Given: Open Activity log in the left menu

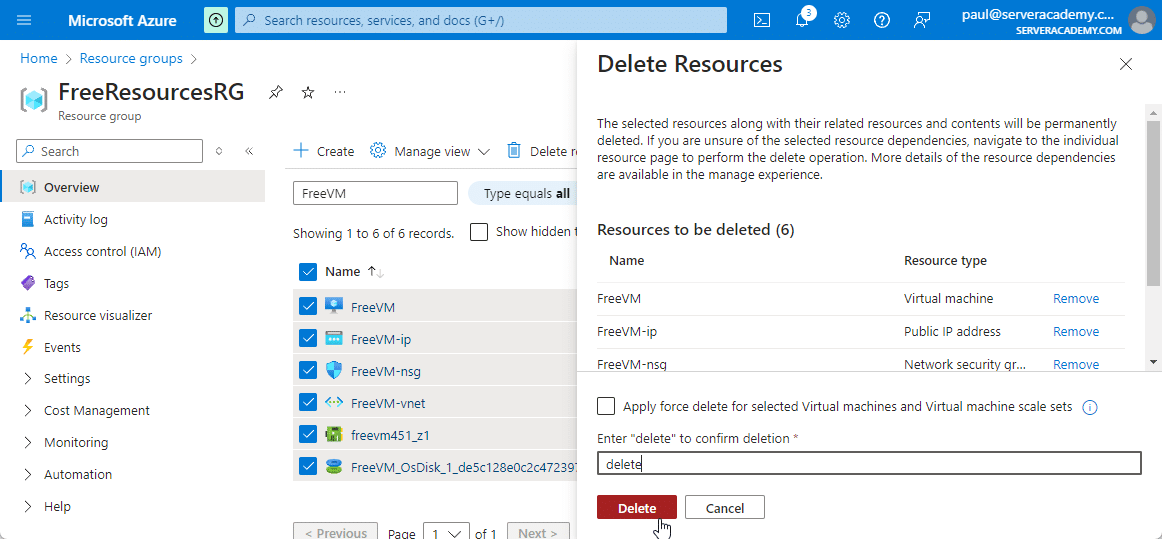Looking at the screenshot, I should tap(75, 219).
